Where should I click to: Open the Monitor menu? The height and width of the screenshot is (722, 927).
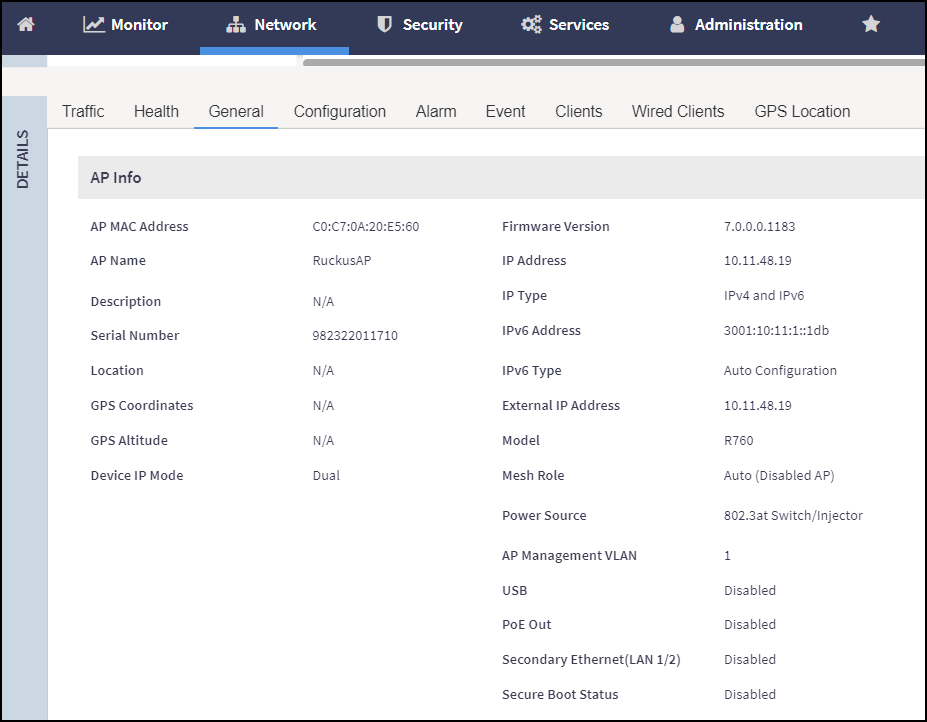tap(125, 25)
